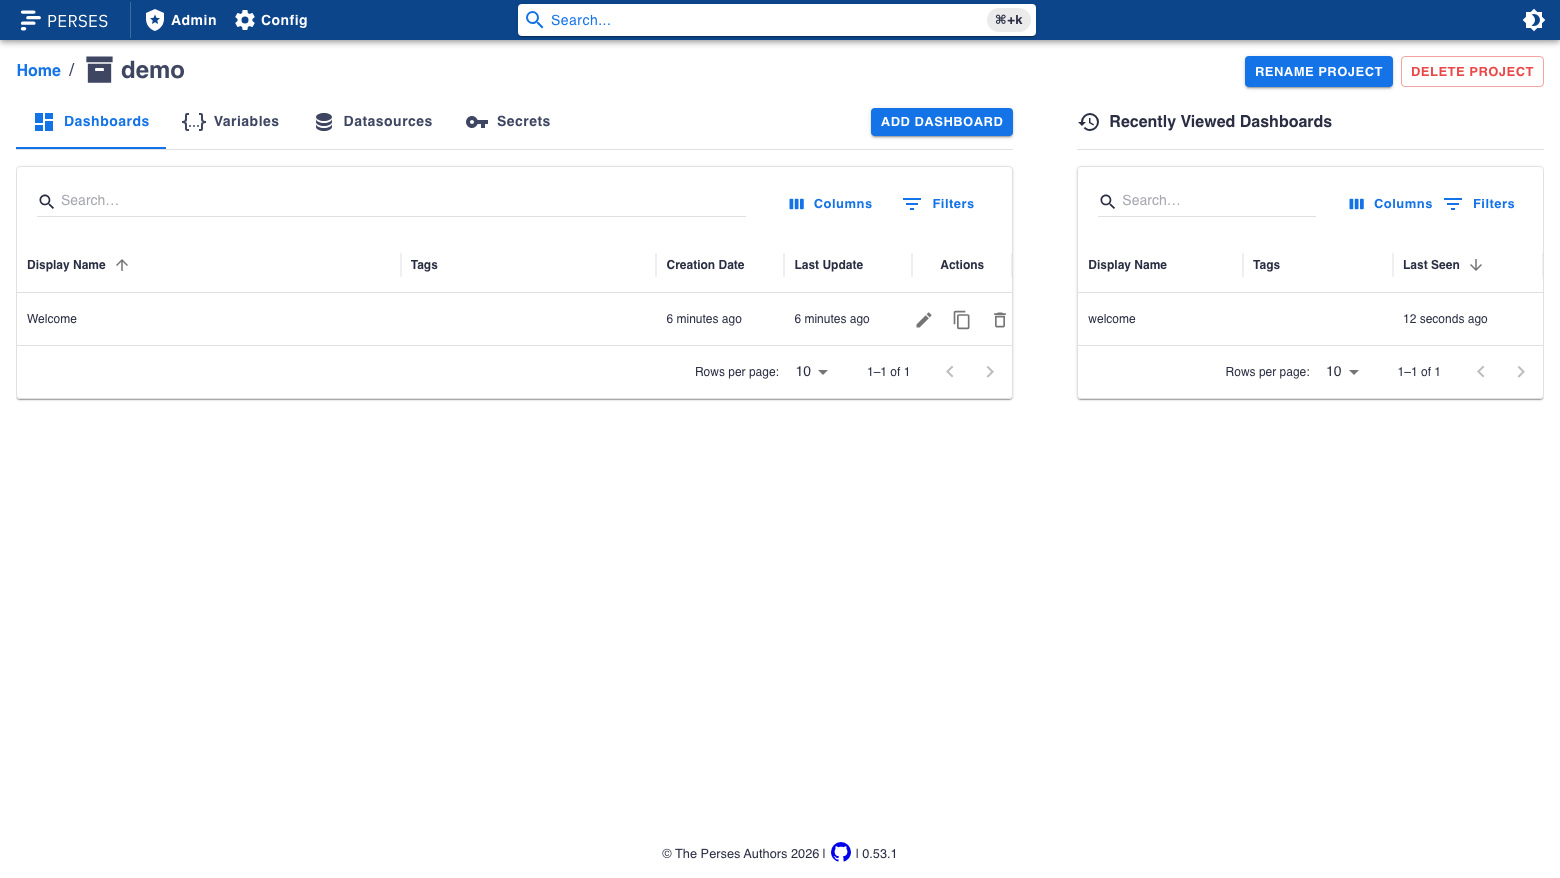1560x878 pixels.
Task: Click the magnifier icon in global search
Action: pos(535,20)
